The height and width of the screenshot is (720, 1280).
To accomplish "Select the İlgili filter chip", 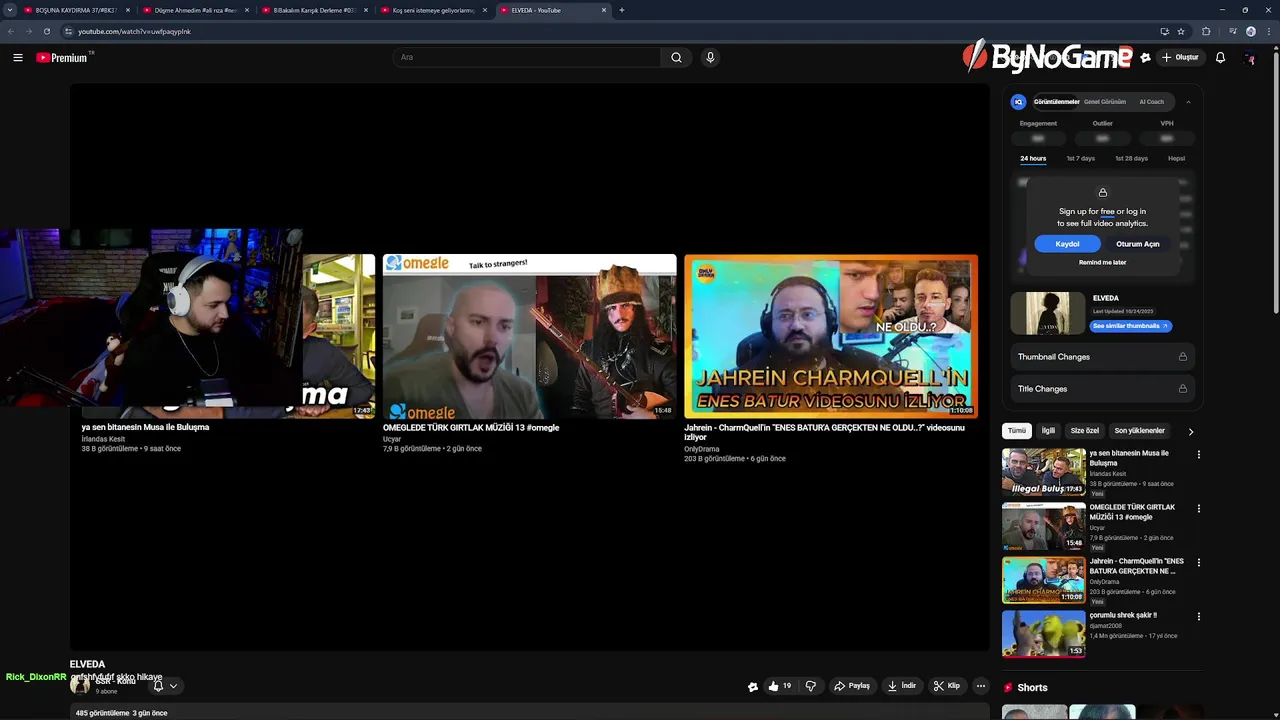I will tap(1048, 431).
